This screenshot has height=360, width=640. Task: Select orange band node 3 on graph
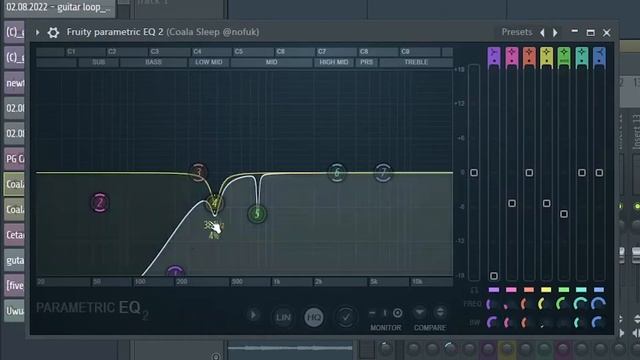199,172
